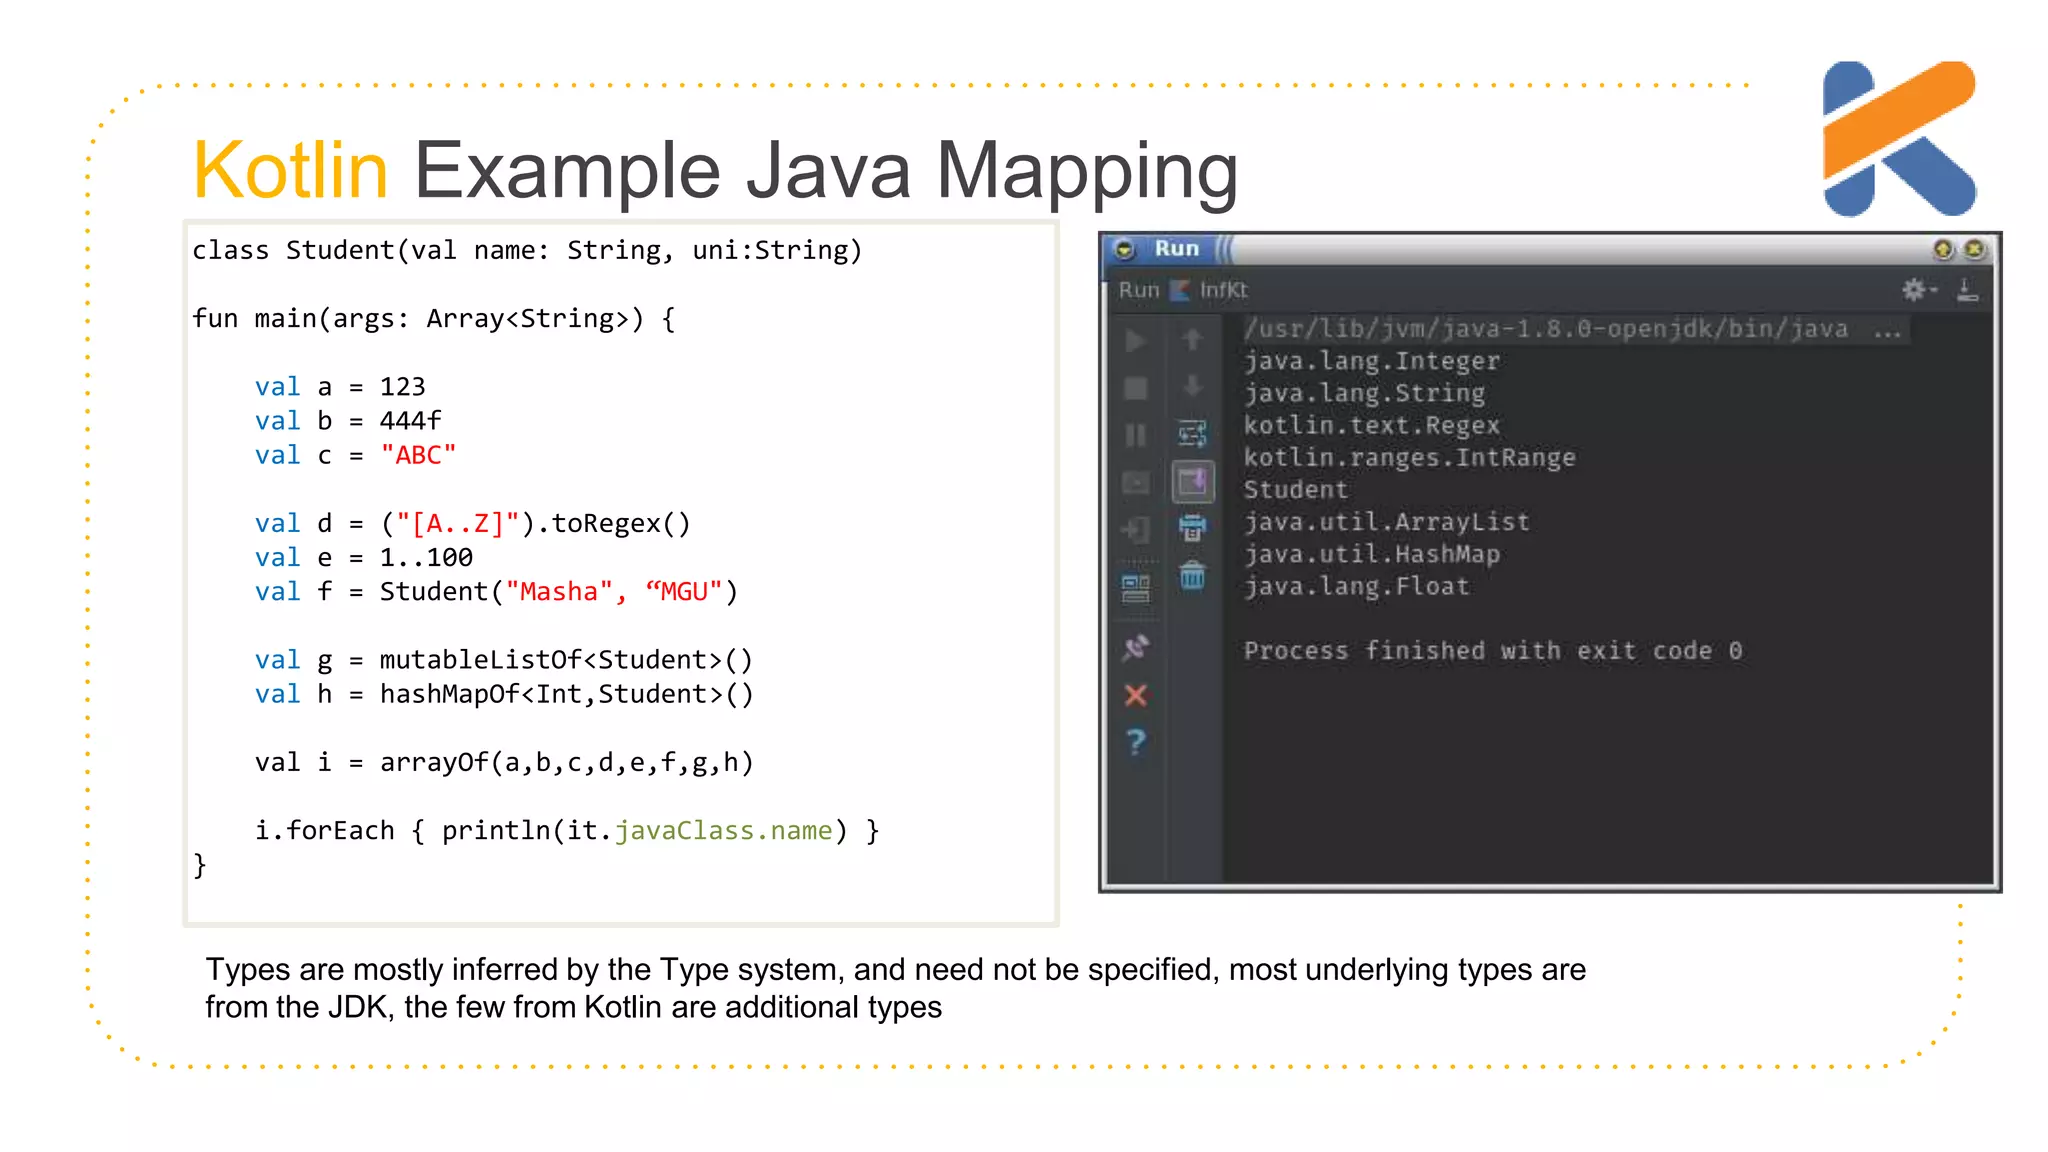2048x1152 pixels.
Task: Click the rerun (play) icon
Action: click(1135, 341)
